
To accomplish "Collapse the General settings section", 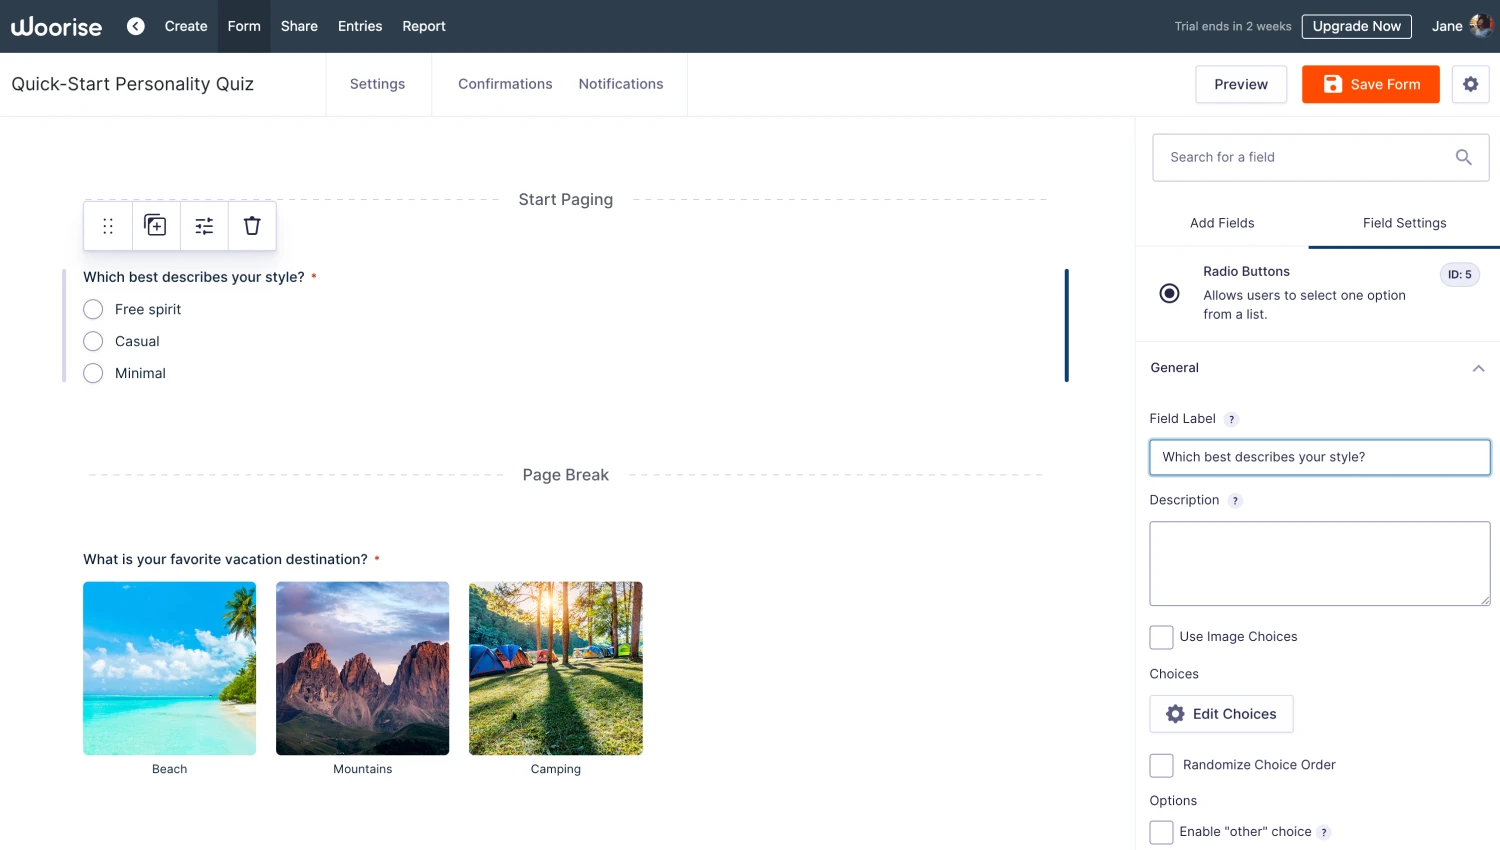I will click(x=1478, y=368).
